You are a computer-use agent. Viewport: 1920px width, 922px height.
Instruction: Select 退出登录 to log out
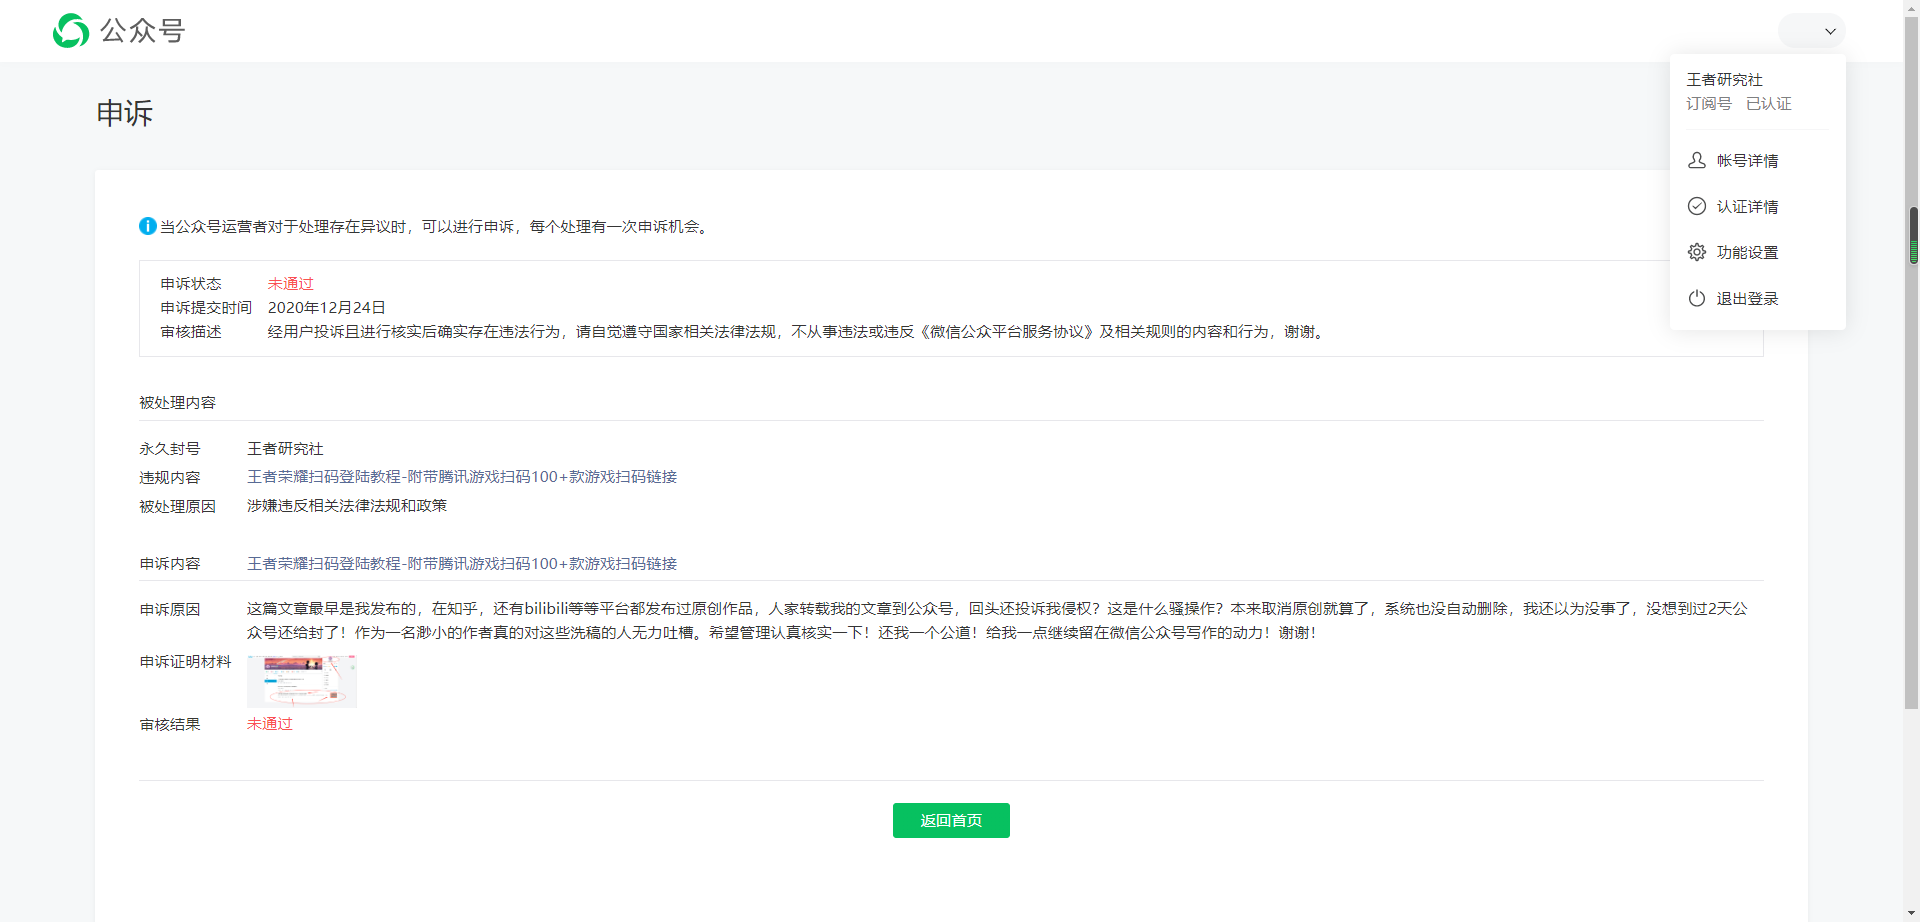[x=1747, y=299]
